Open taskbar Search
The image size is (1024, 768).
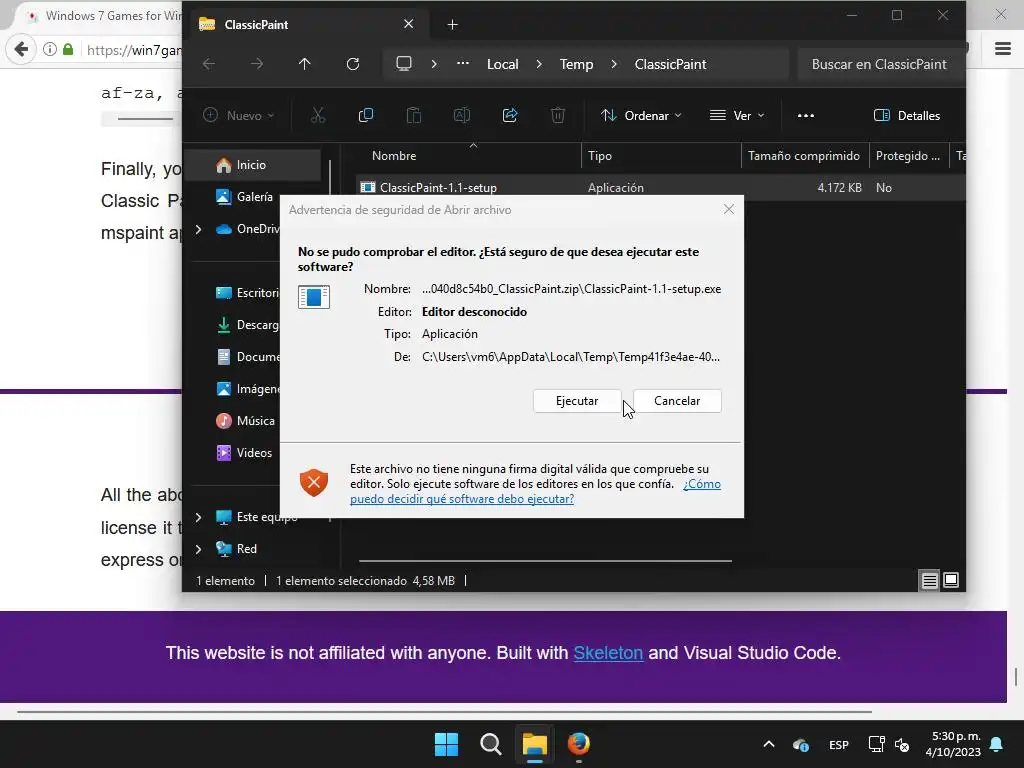[x=490, y=744]
